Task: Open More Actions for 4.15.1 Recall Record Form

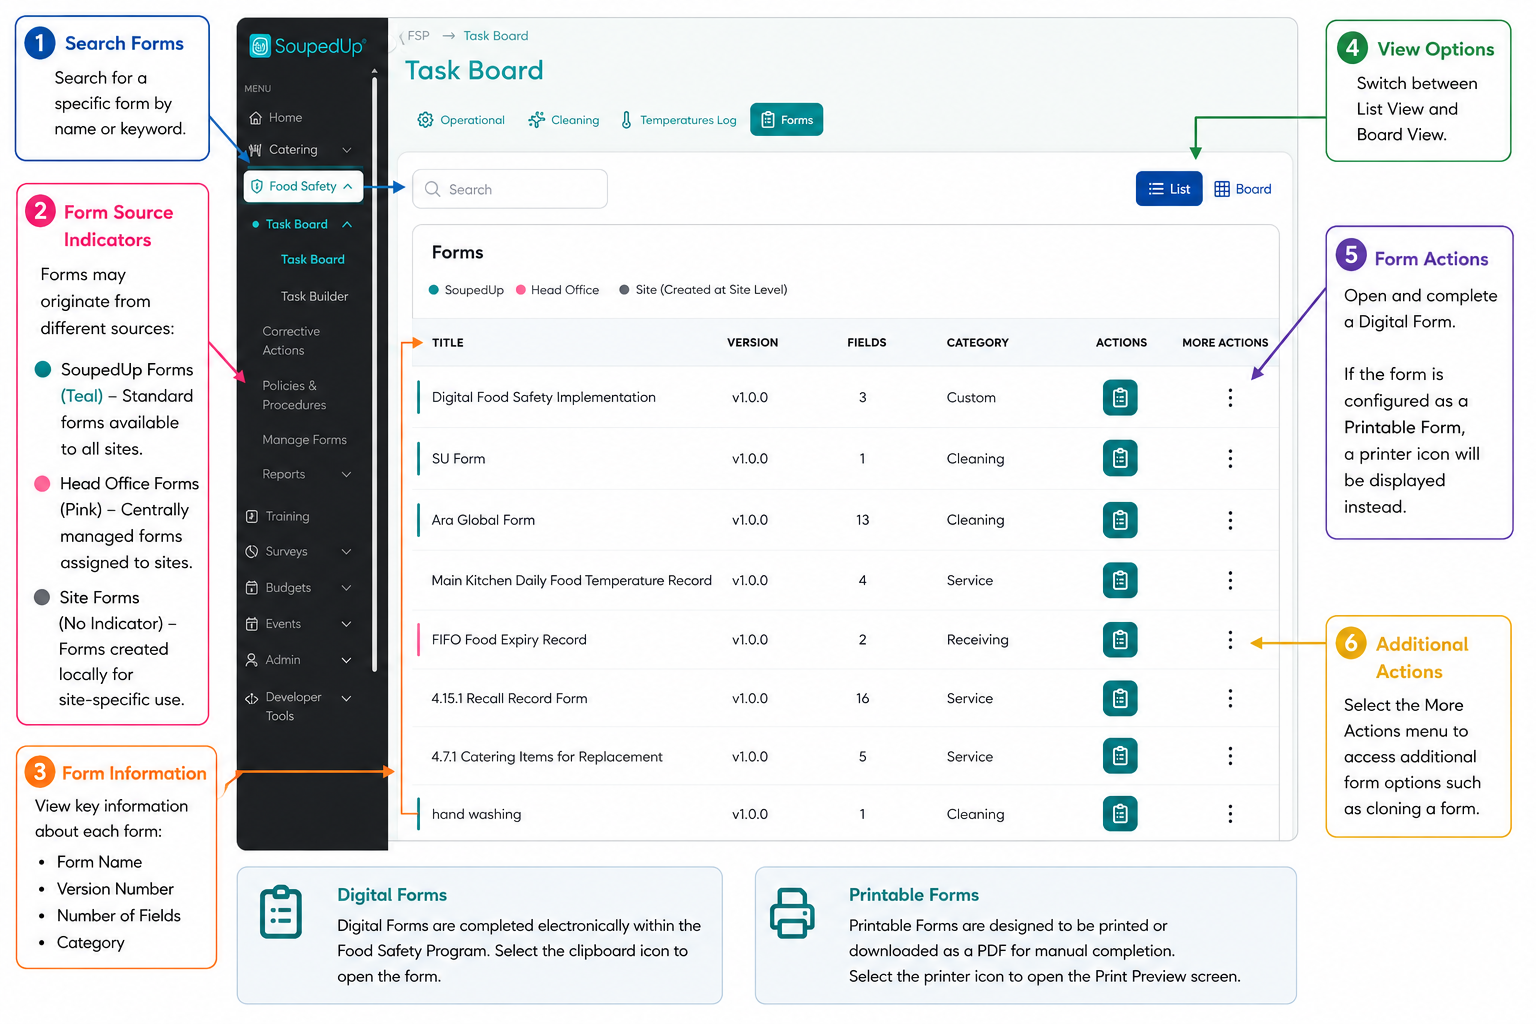Action: click(x=1230, y=698)
